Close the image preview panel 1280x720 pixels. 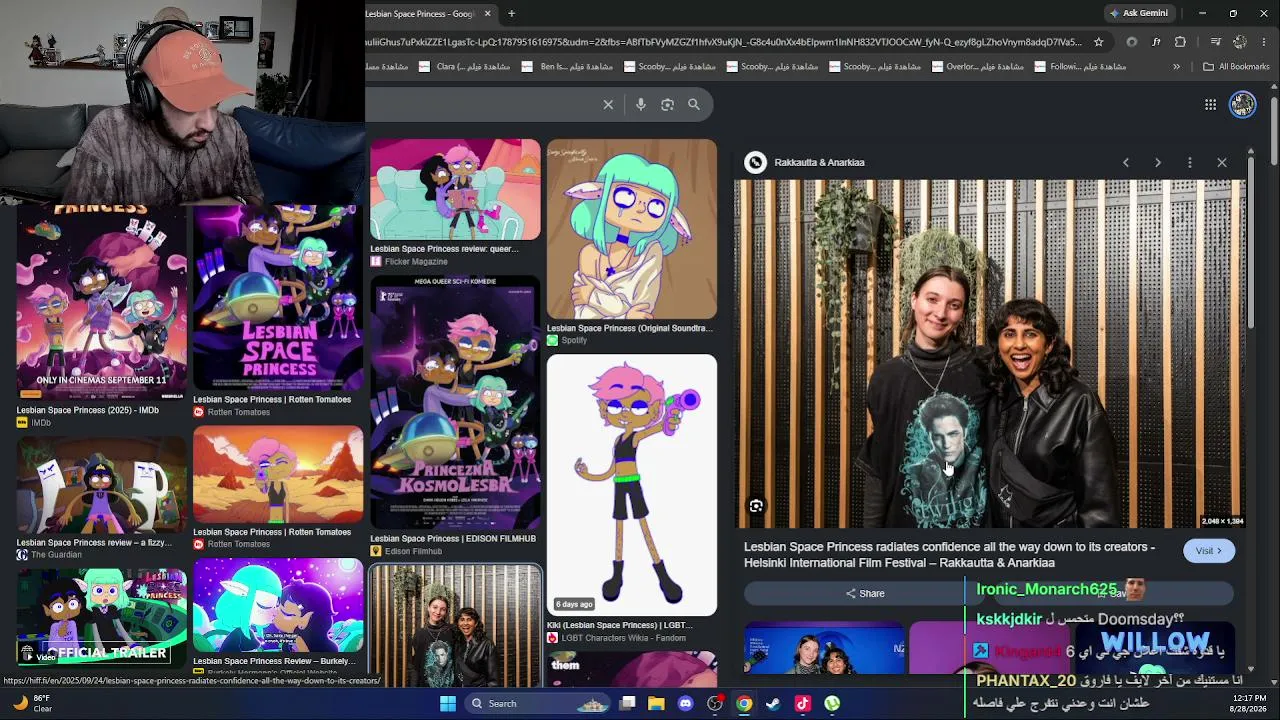[x=1222, y=162]
